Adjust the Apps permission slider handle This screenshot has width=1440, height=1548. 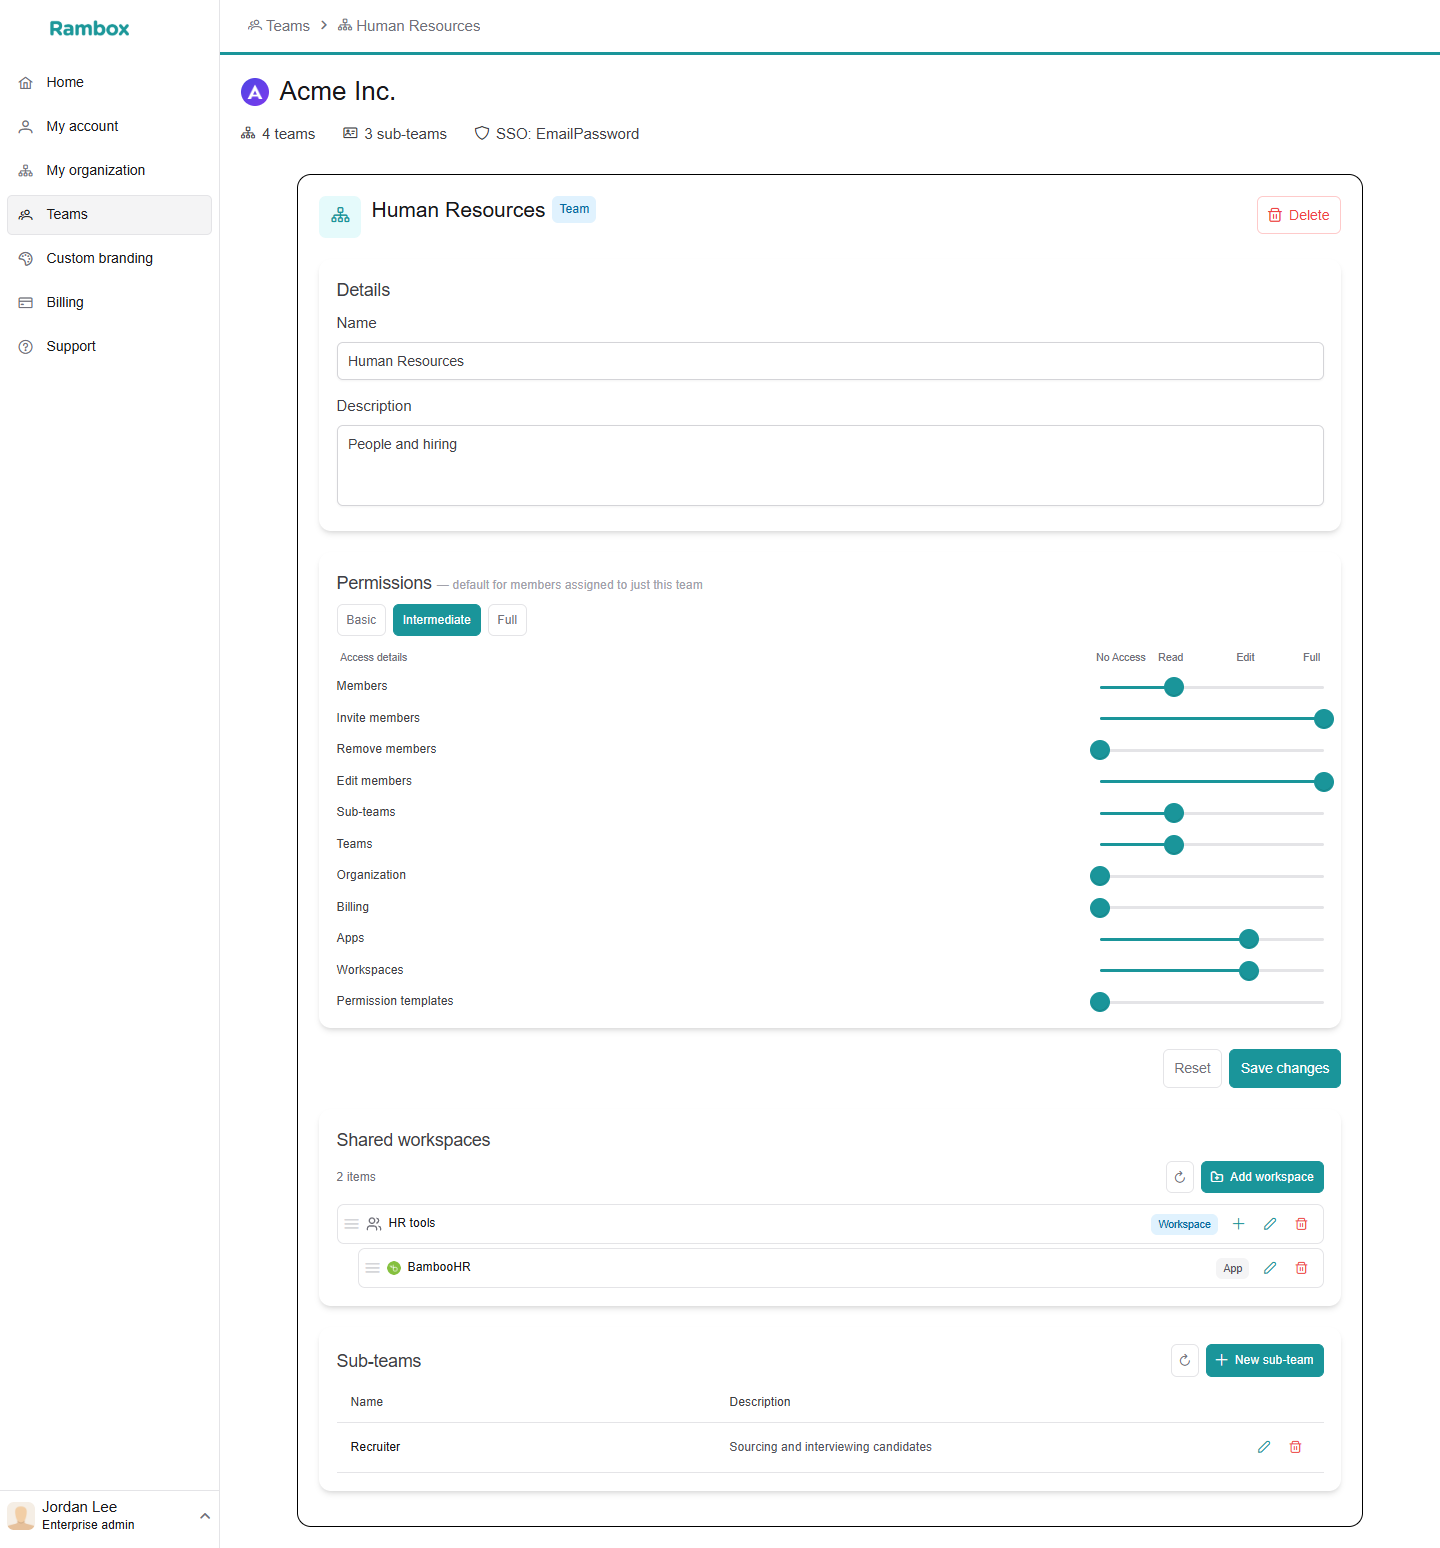(1249, 939)
